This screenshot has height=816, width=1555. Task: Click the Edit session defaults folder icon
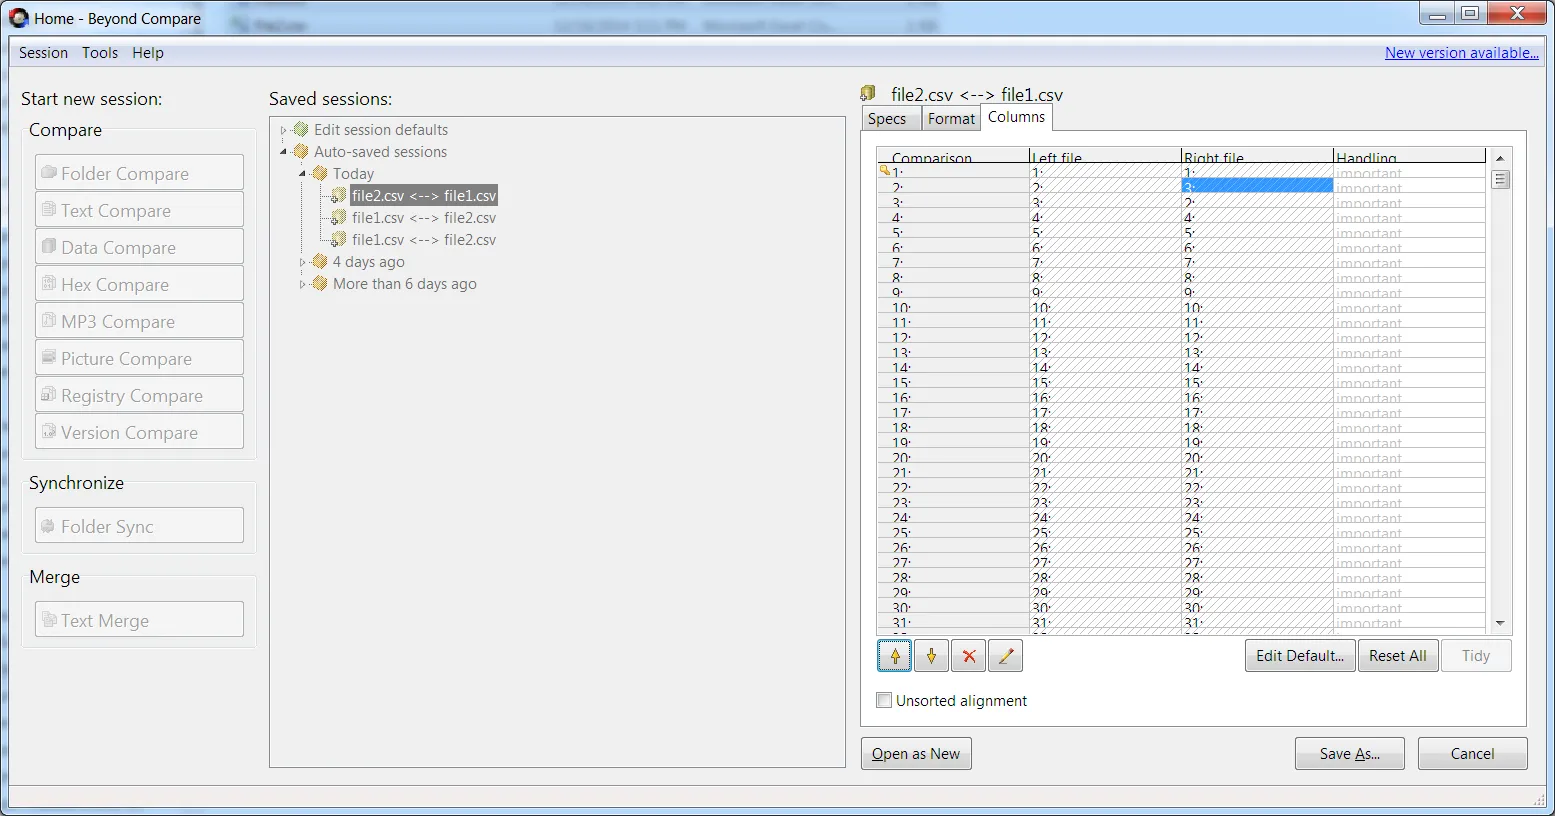[x=300, y=129]
